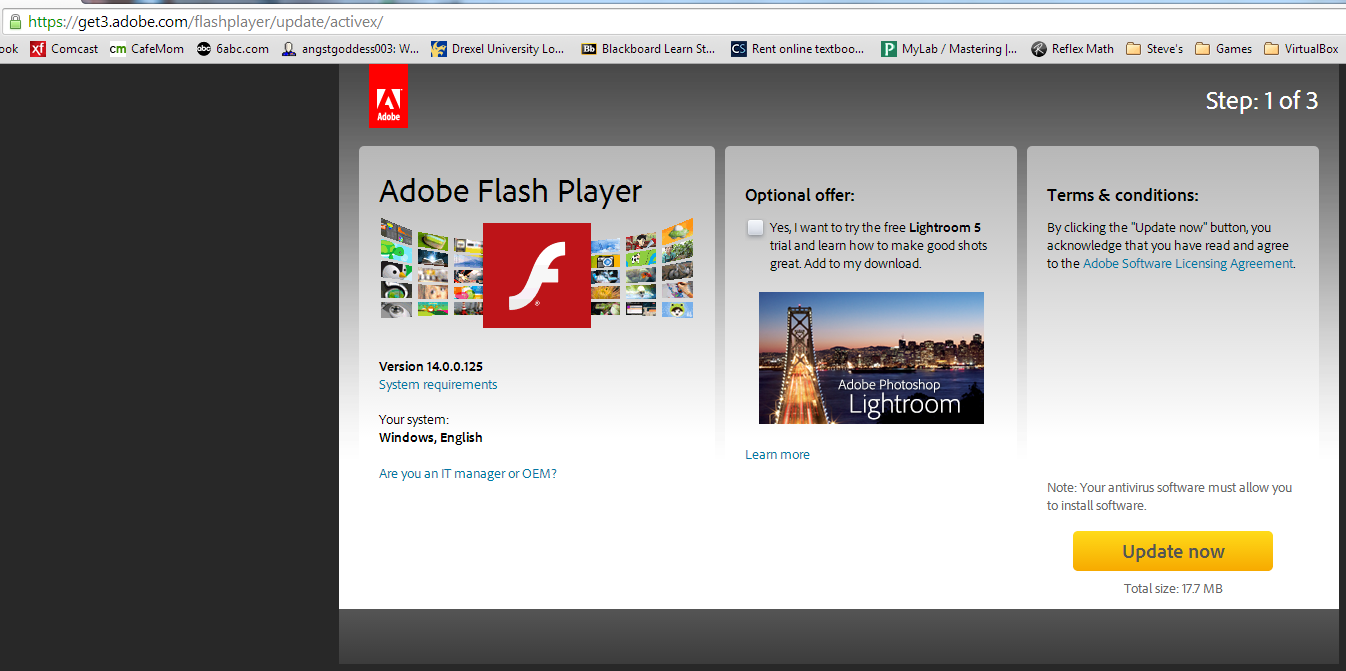Click the Learn more link
Image resolution: width=1346 pixels, height=671 pixels.
tap(777, 455)
